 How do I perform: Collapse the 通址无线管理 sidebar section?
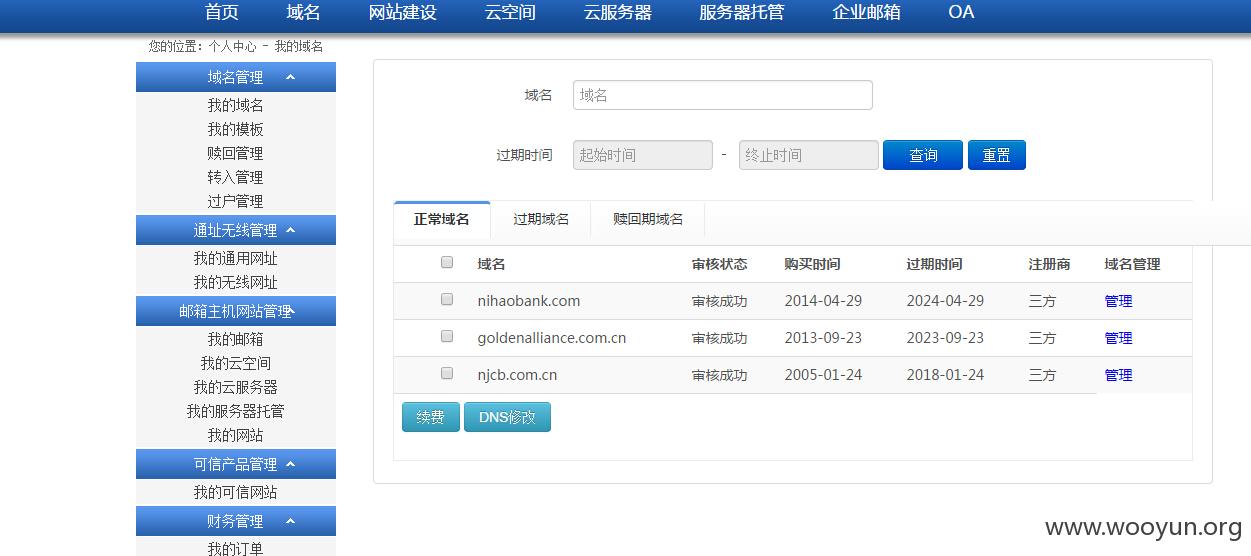(x=236, y=230)
